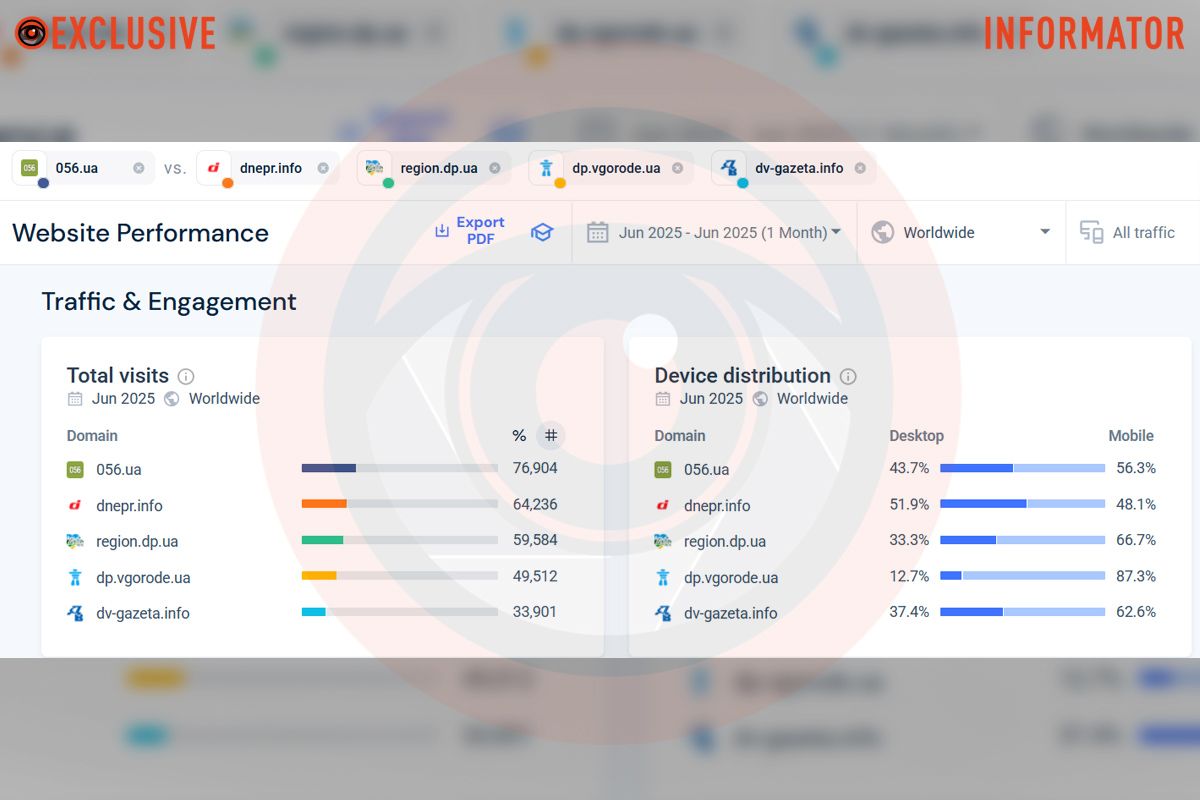Click the info icon beside Total visits
Viewport: 1200px width, 800px height.
coord(186,376)
